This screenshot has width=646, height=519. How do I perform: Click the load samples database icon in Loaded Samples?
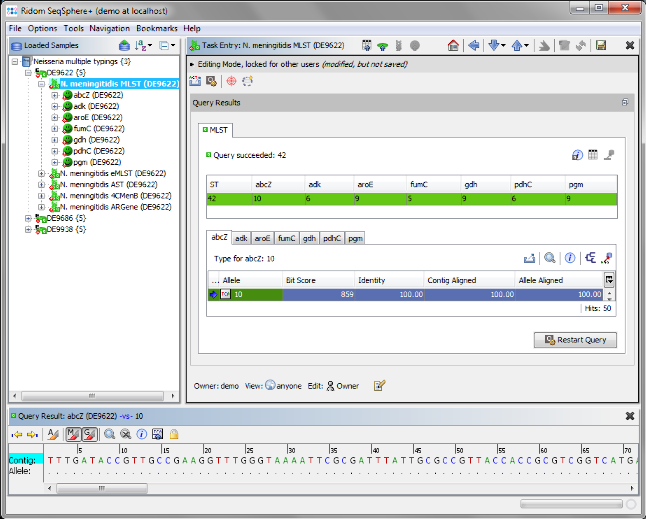point(124,45)
